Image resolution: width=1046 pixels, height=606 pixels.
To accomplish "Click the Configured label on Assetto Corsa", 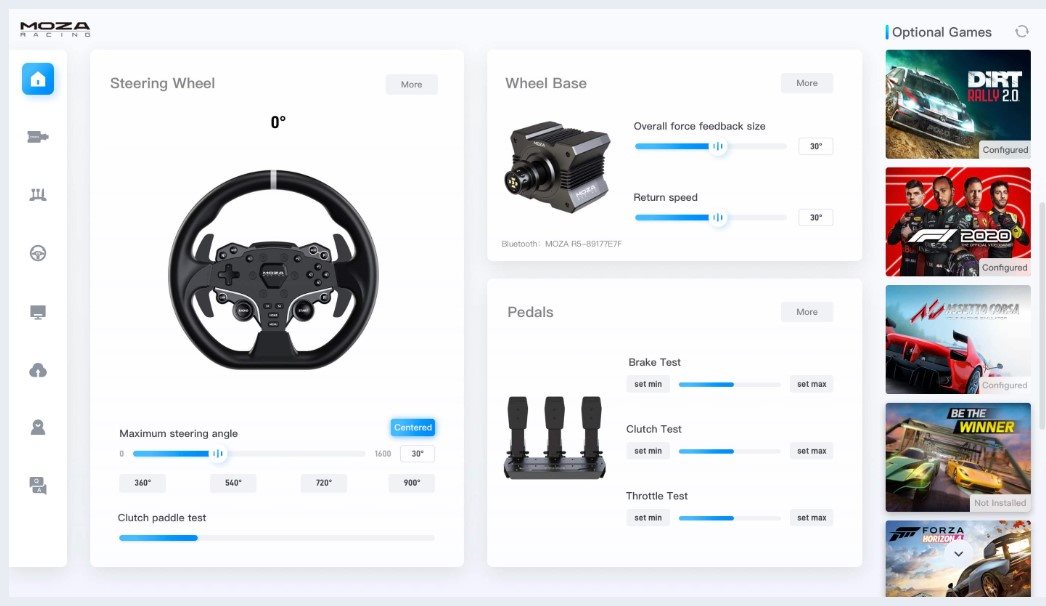I will [x=1005, y=385].
